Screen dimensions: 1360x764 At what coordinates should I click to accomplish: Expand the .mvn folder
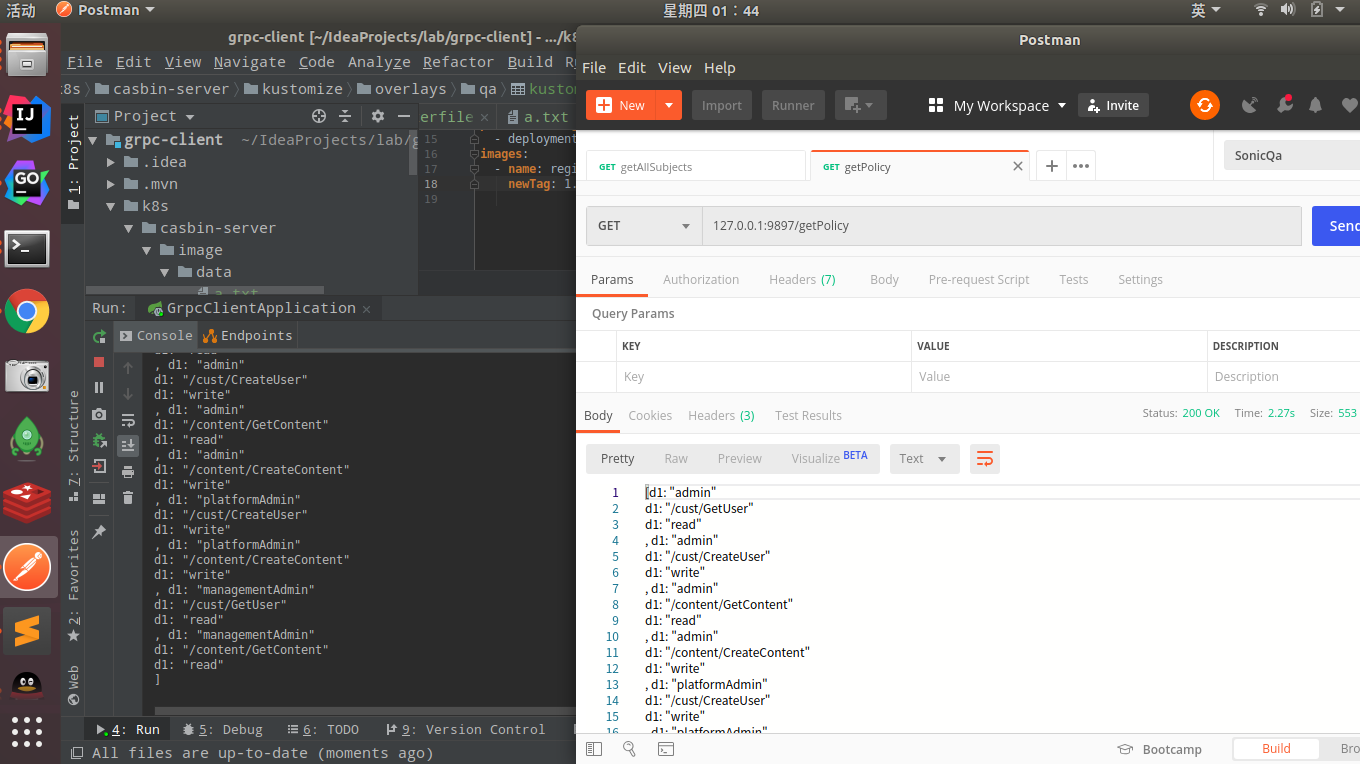tap(111, 184)
